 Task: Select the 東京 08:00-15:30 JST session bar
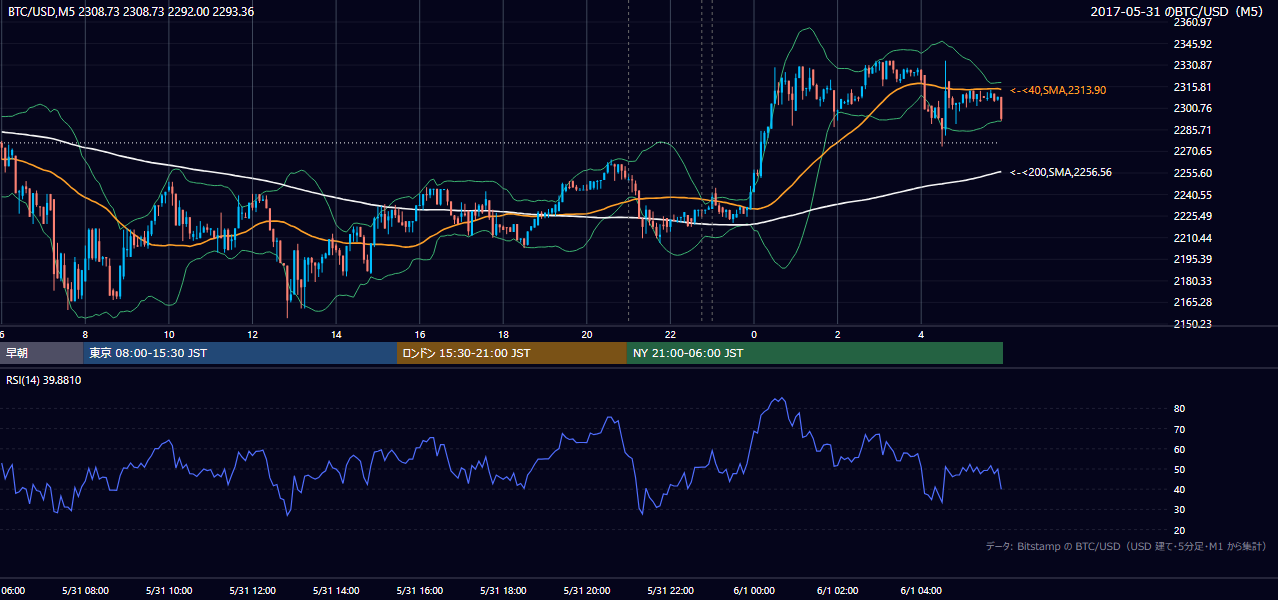coord(240,353)
